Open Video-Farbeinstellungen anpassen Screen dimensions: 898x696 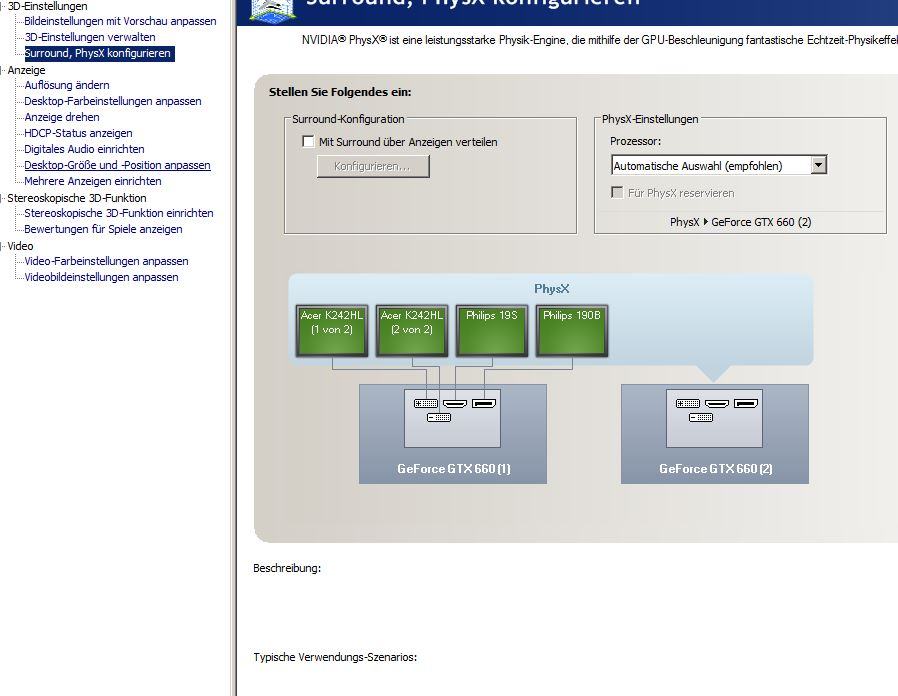[106, 261]
